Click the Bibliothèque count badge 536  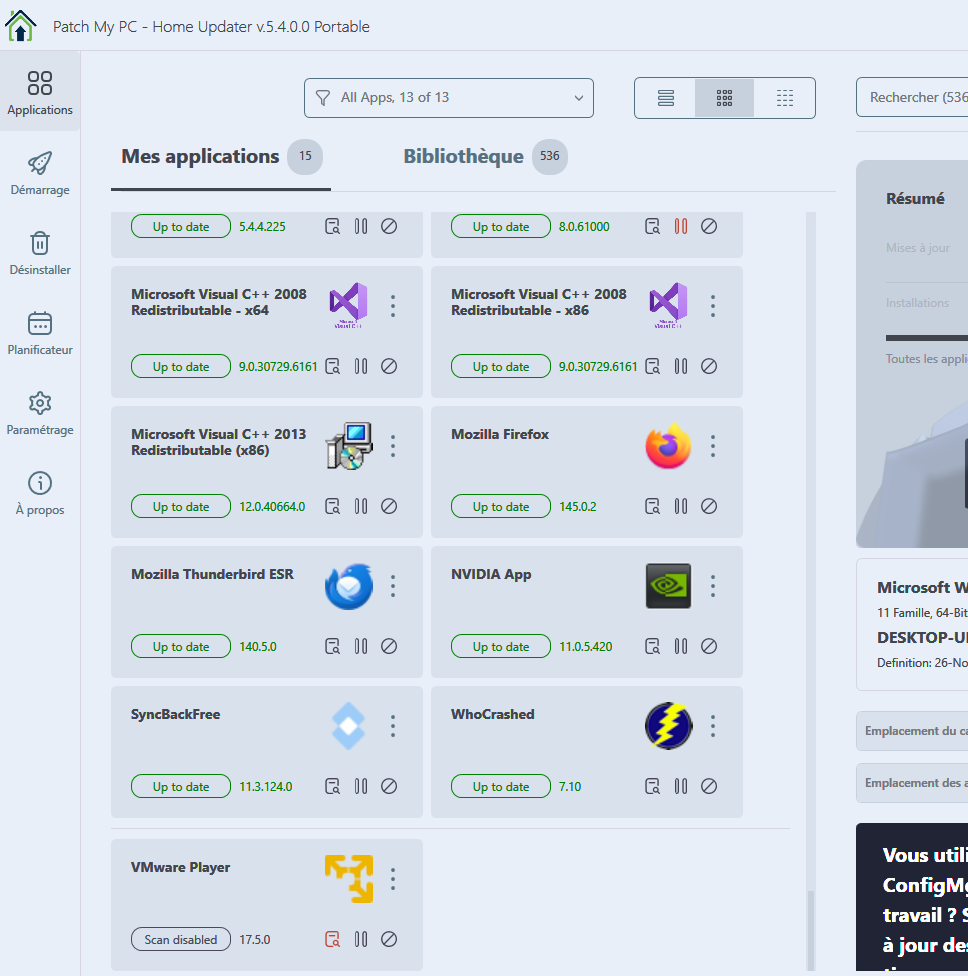550,156
